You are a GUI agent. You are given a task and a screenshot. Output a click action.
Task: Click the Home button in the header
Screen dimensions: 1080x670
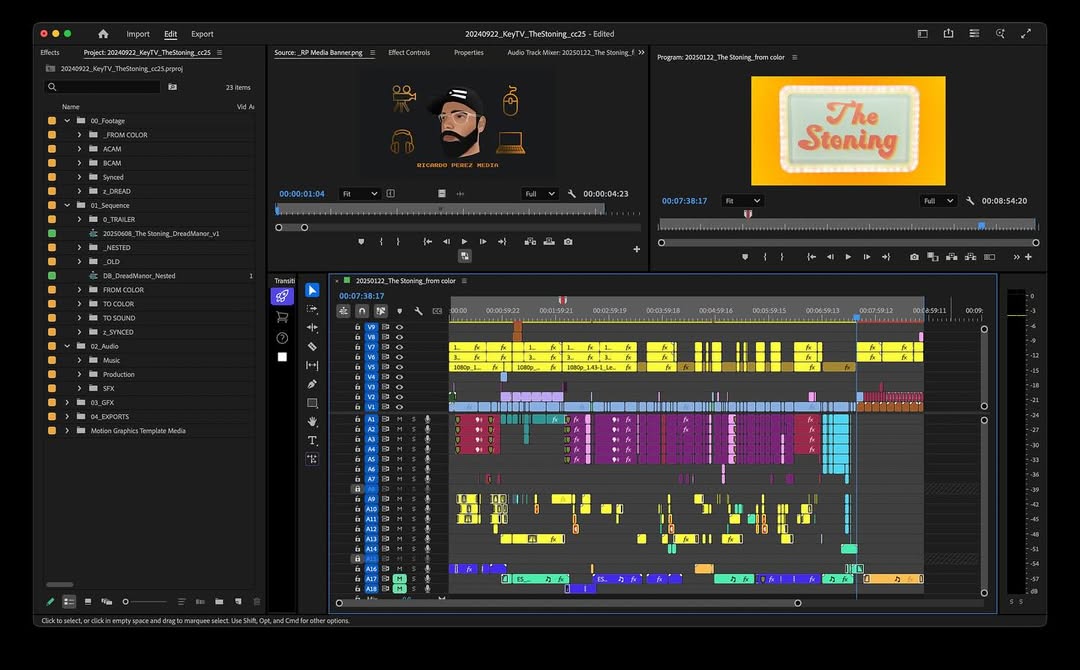[x=103, y=34]
